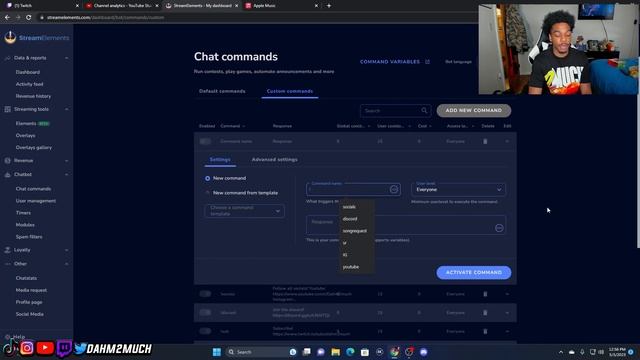
Task: Select the New command radio button
Action: click(208, 178)
